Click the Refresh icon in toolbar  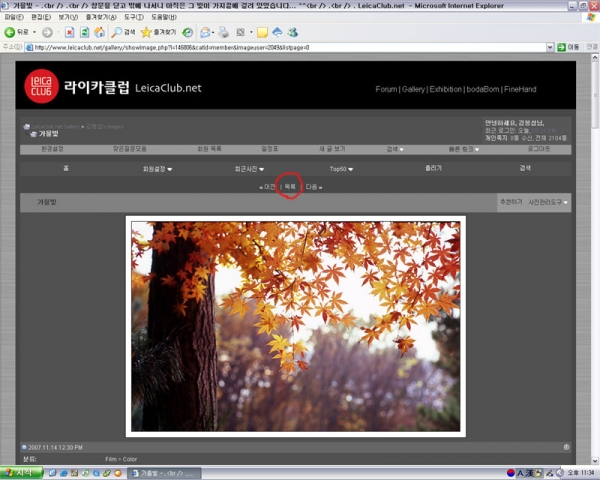(84, 32)
